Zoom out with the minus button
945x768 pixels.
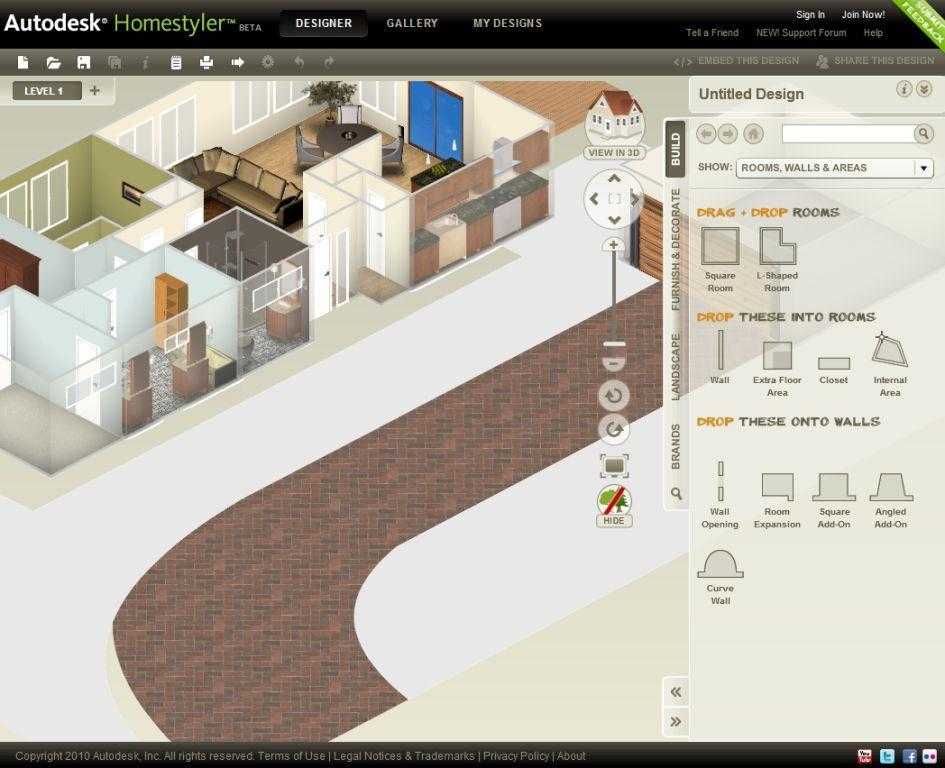pos(614,364)
